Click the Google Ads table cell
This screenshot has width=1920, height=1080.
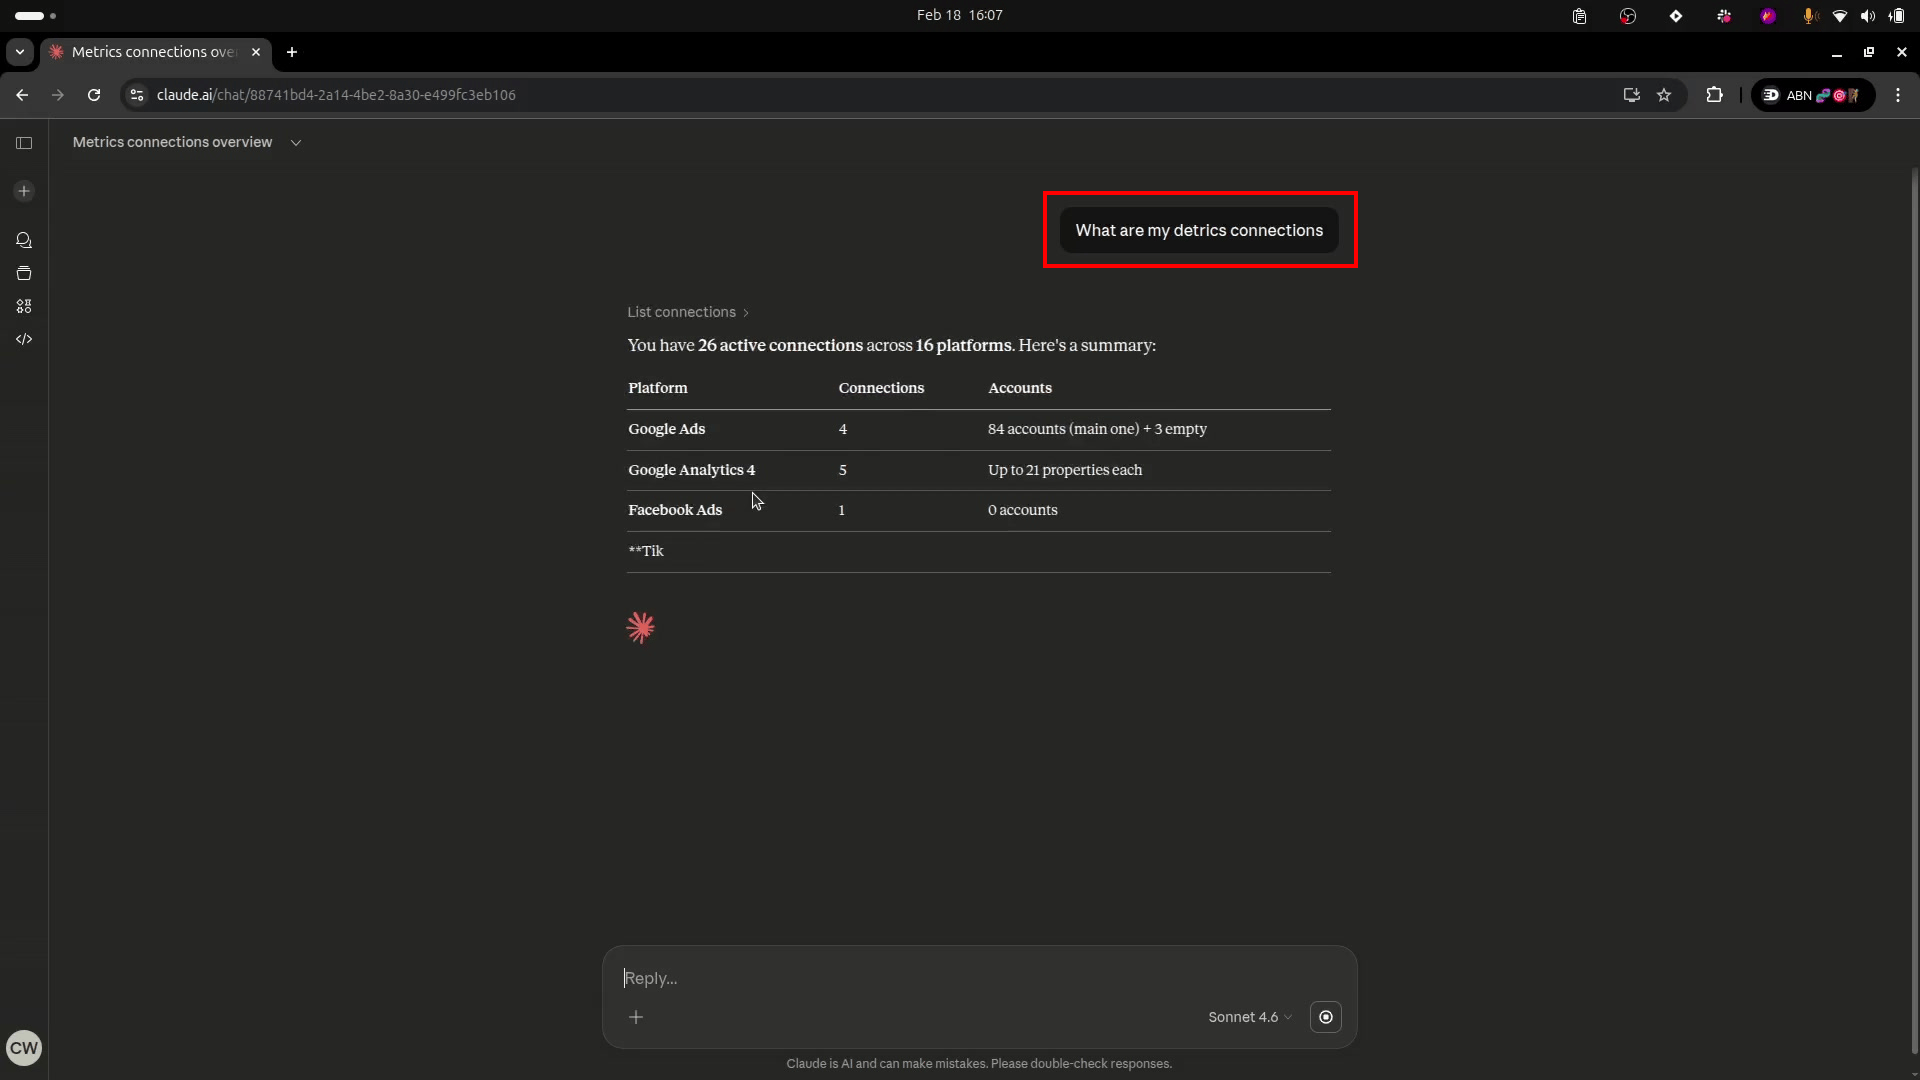coord(667,429)
